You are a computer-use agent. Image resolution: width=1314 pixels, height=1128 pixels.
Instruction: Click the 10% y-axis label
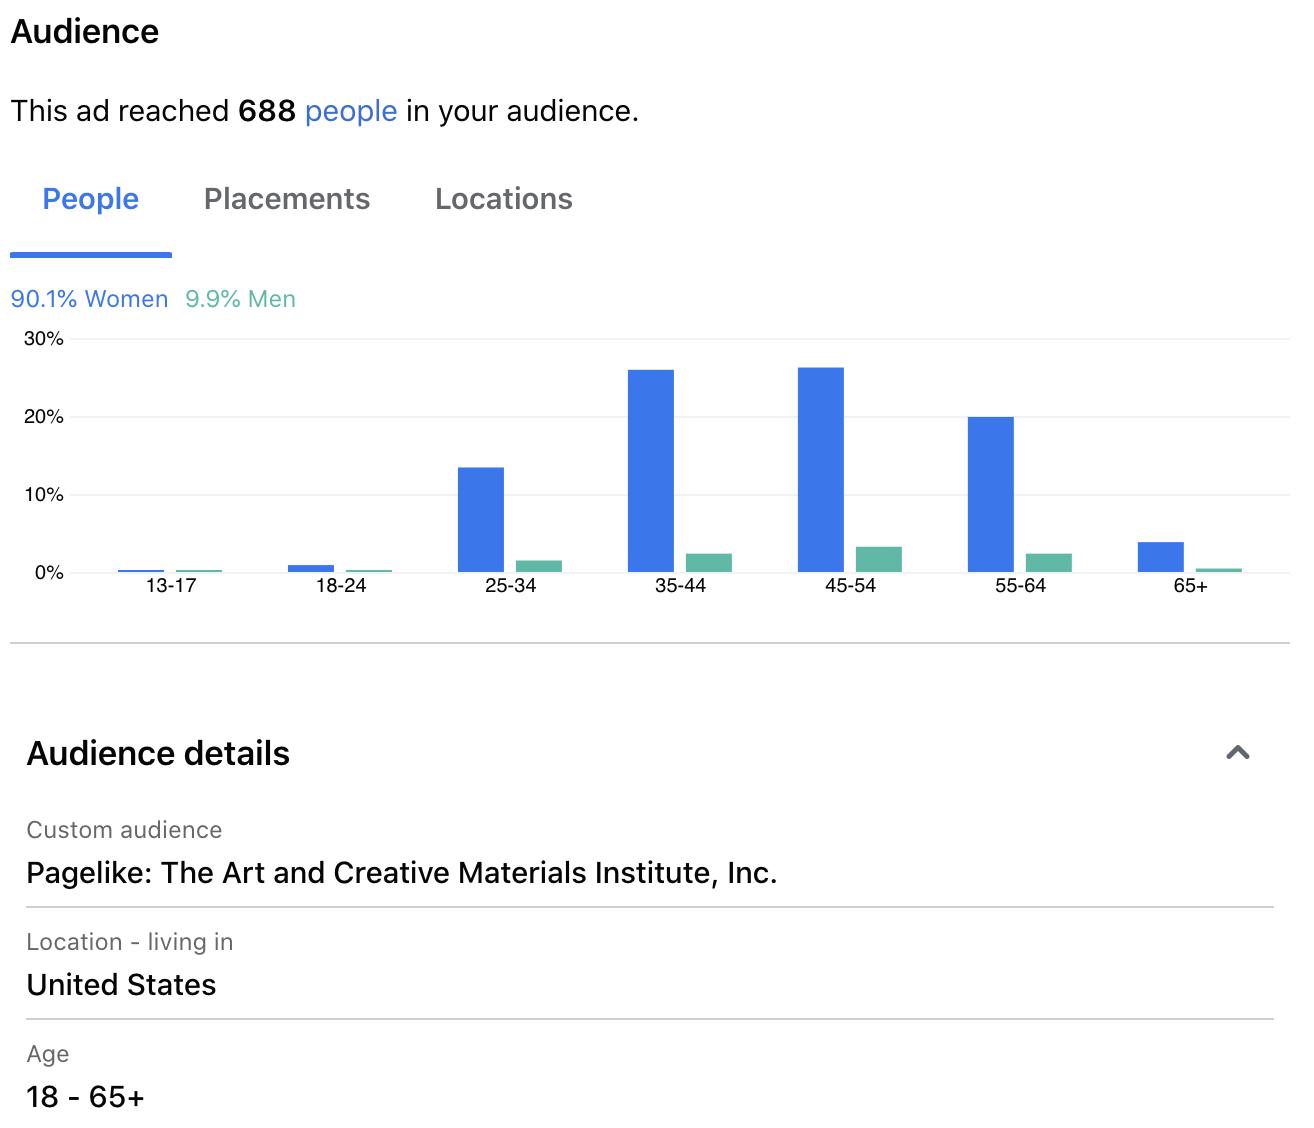[x=44, y=495]
